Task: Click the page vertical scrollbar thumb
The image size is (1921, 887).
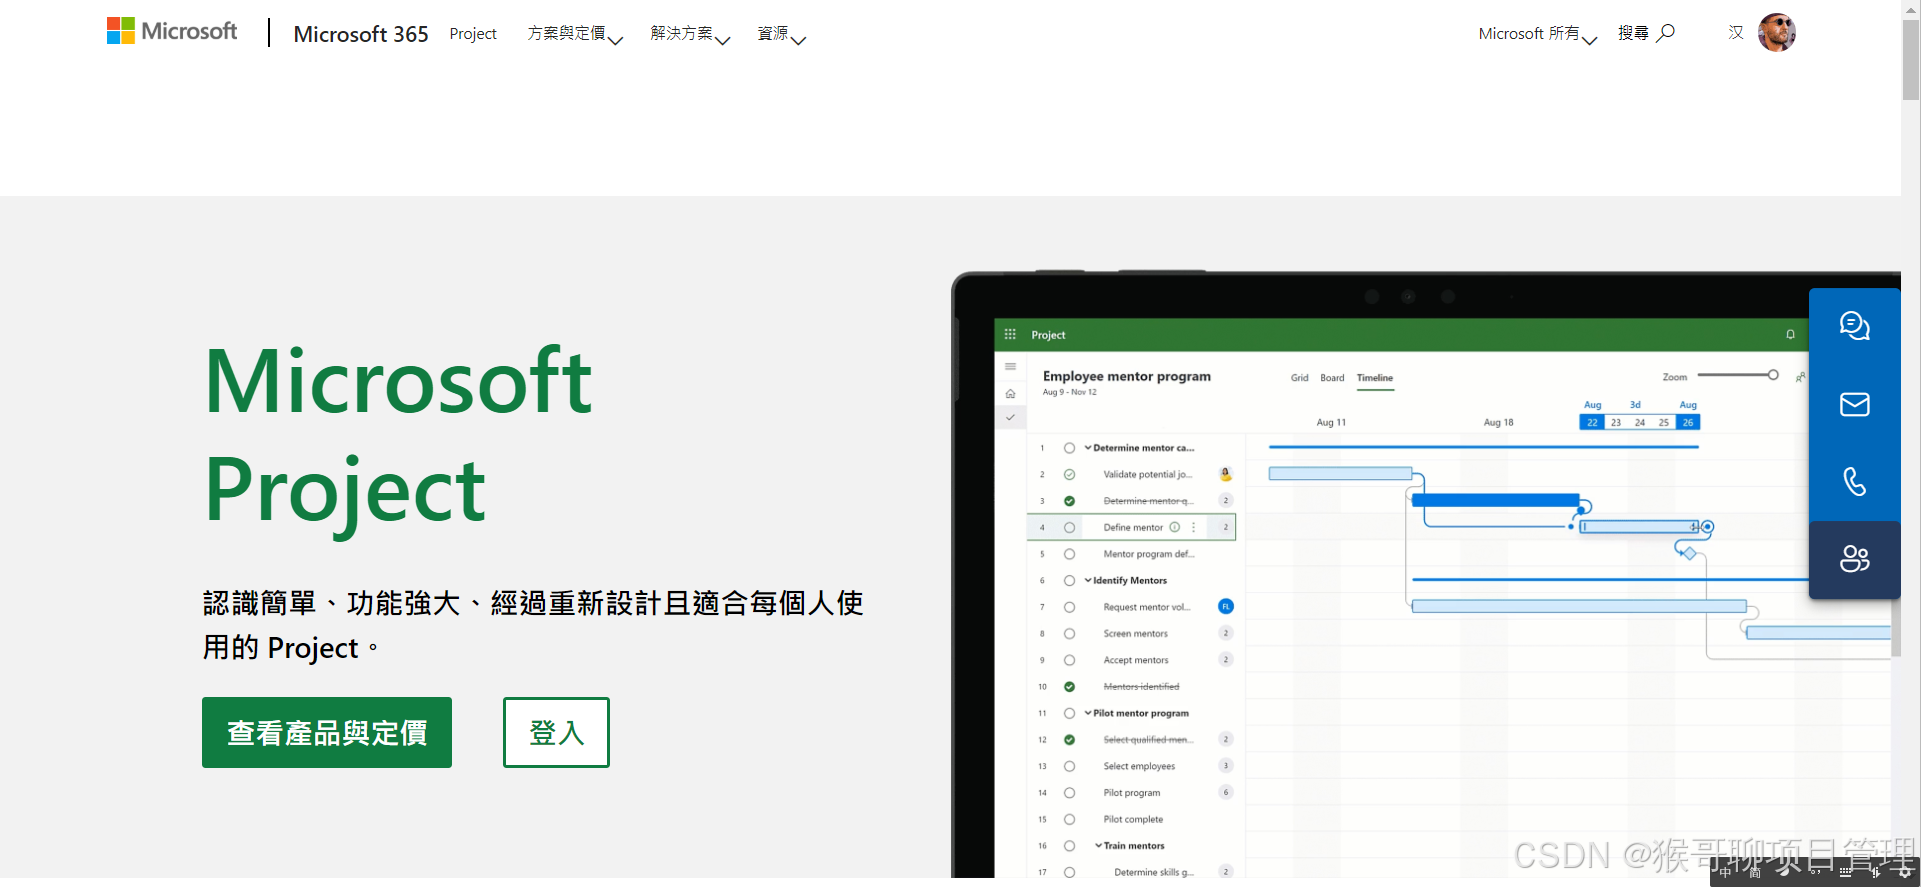Action: tap(1911, 58)
